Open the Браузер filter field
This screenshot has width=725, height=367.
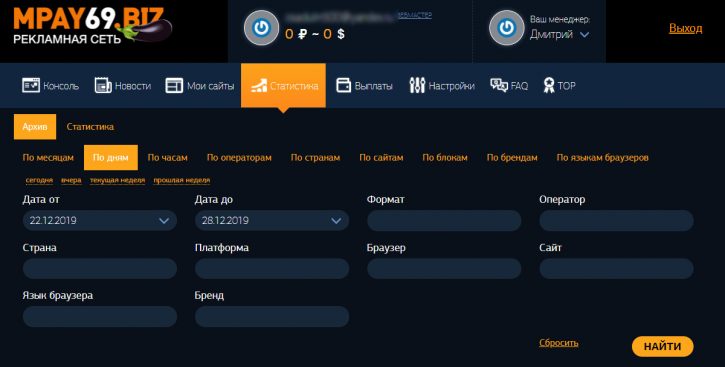(x=444, y=269)
